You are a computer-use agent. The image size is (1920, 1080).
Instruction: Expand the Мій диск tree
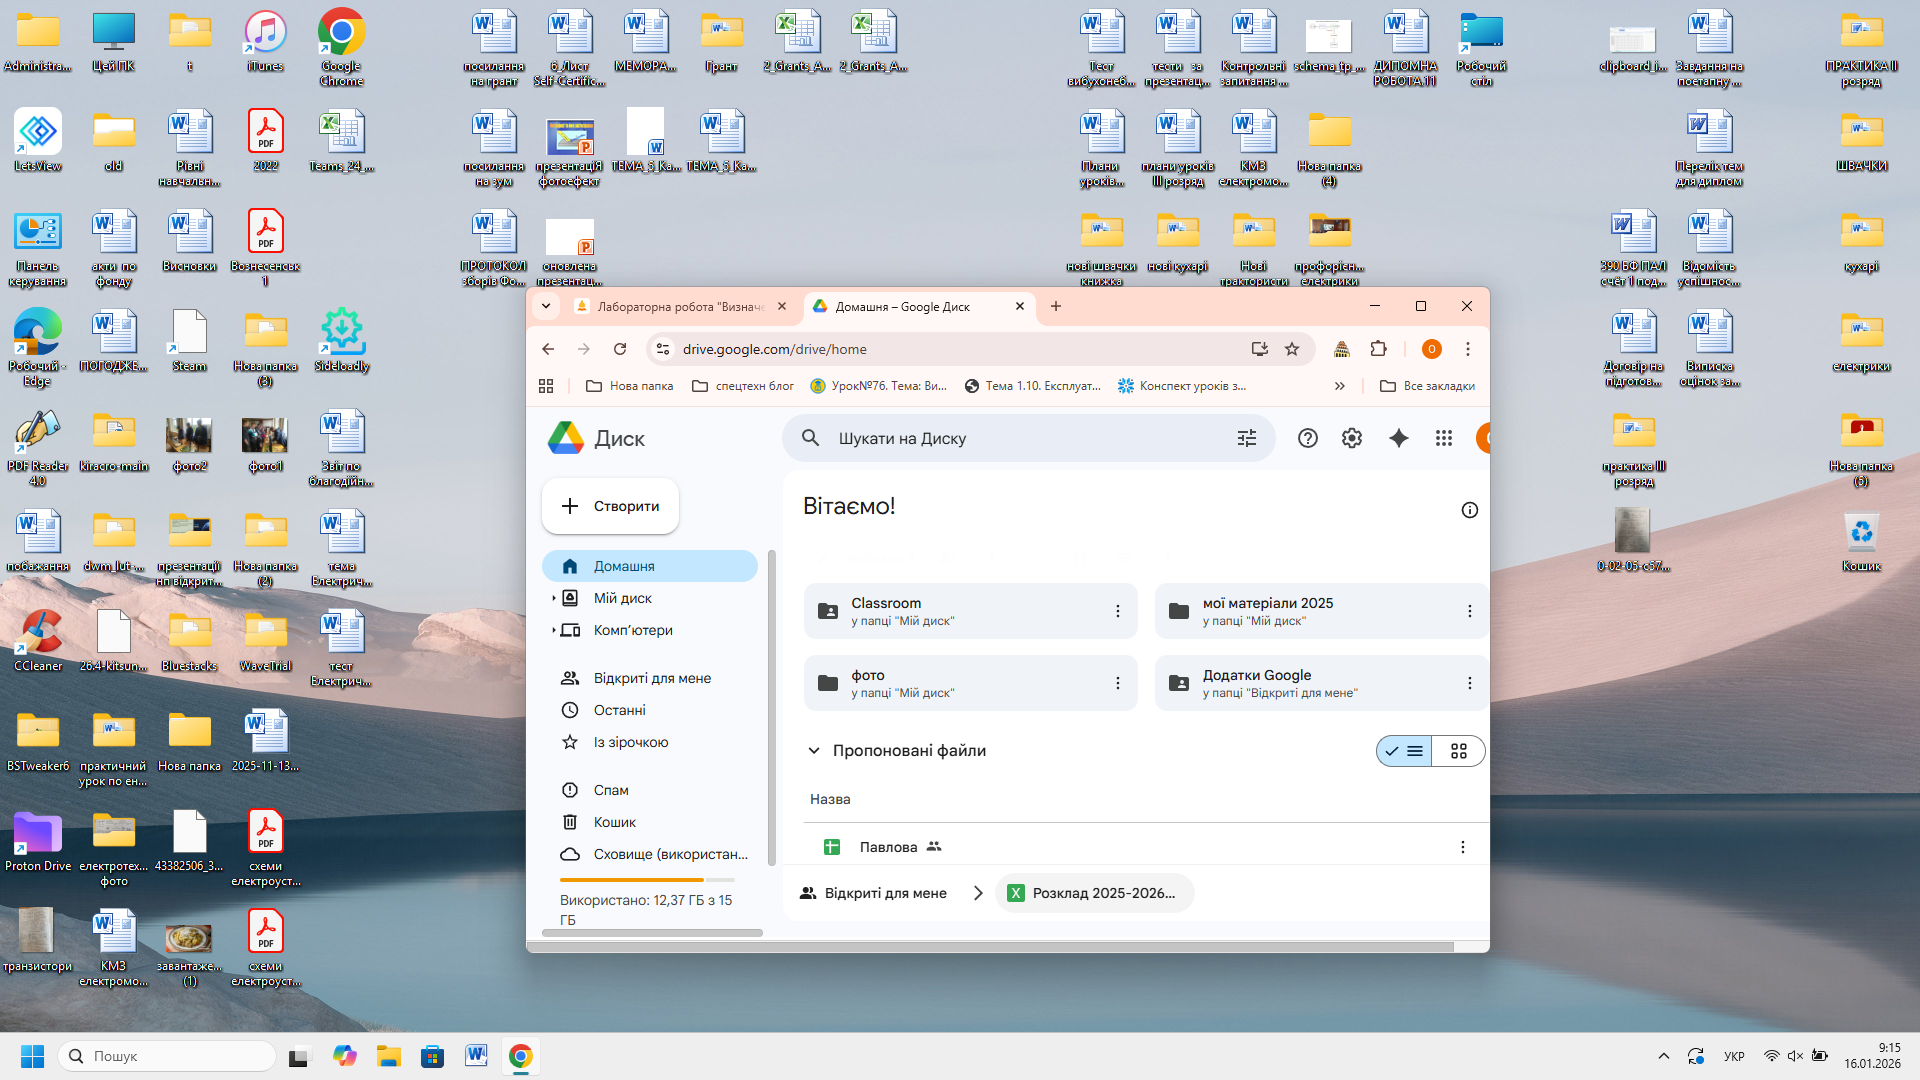pyautogui.click(x=553, y=598)
